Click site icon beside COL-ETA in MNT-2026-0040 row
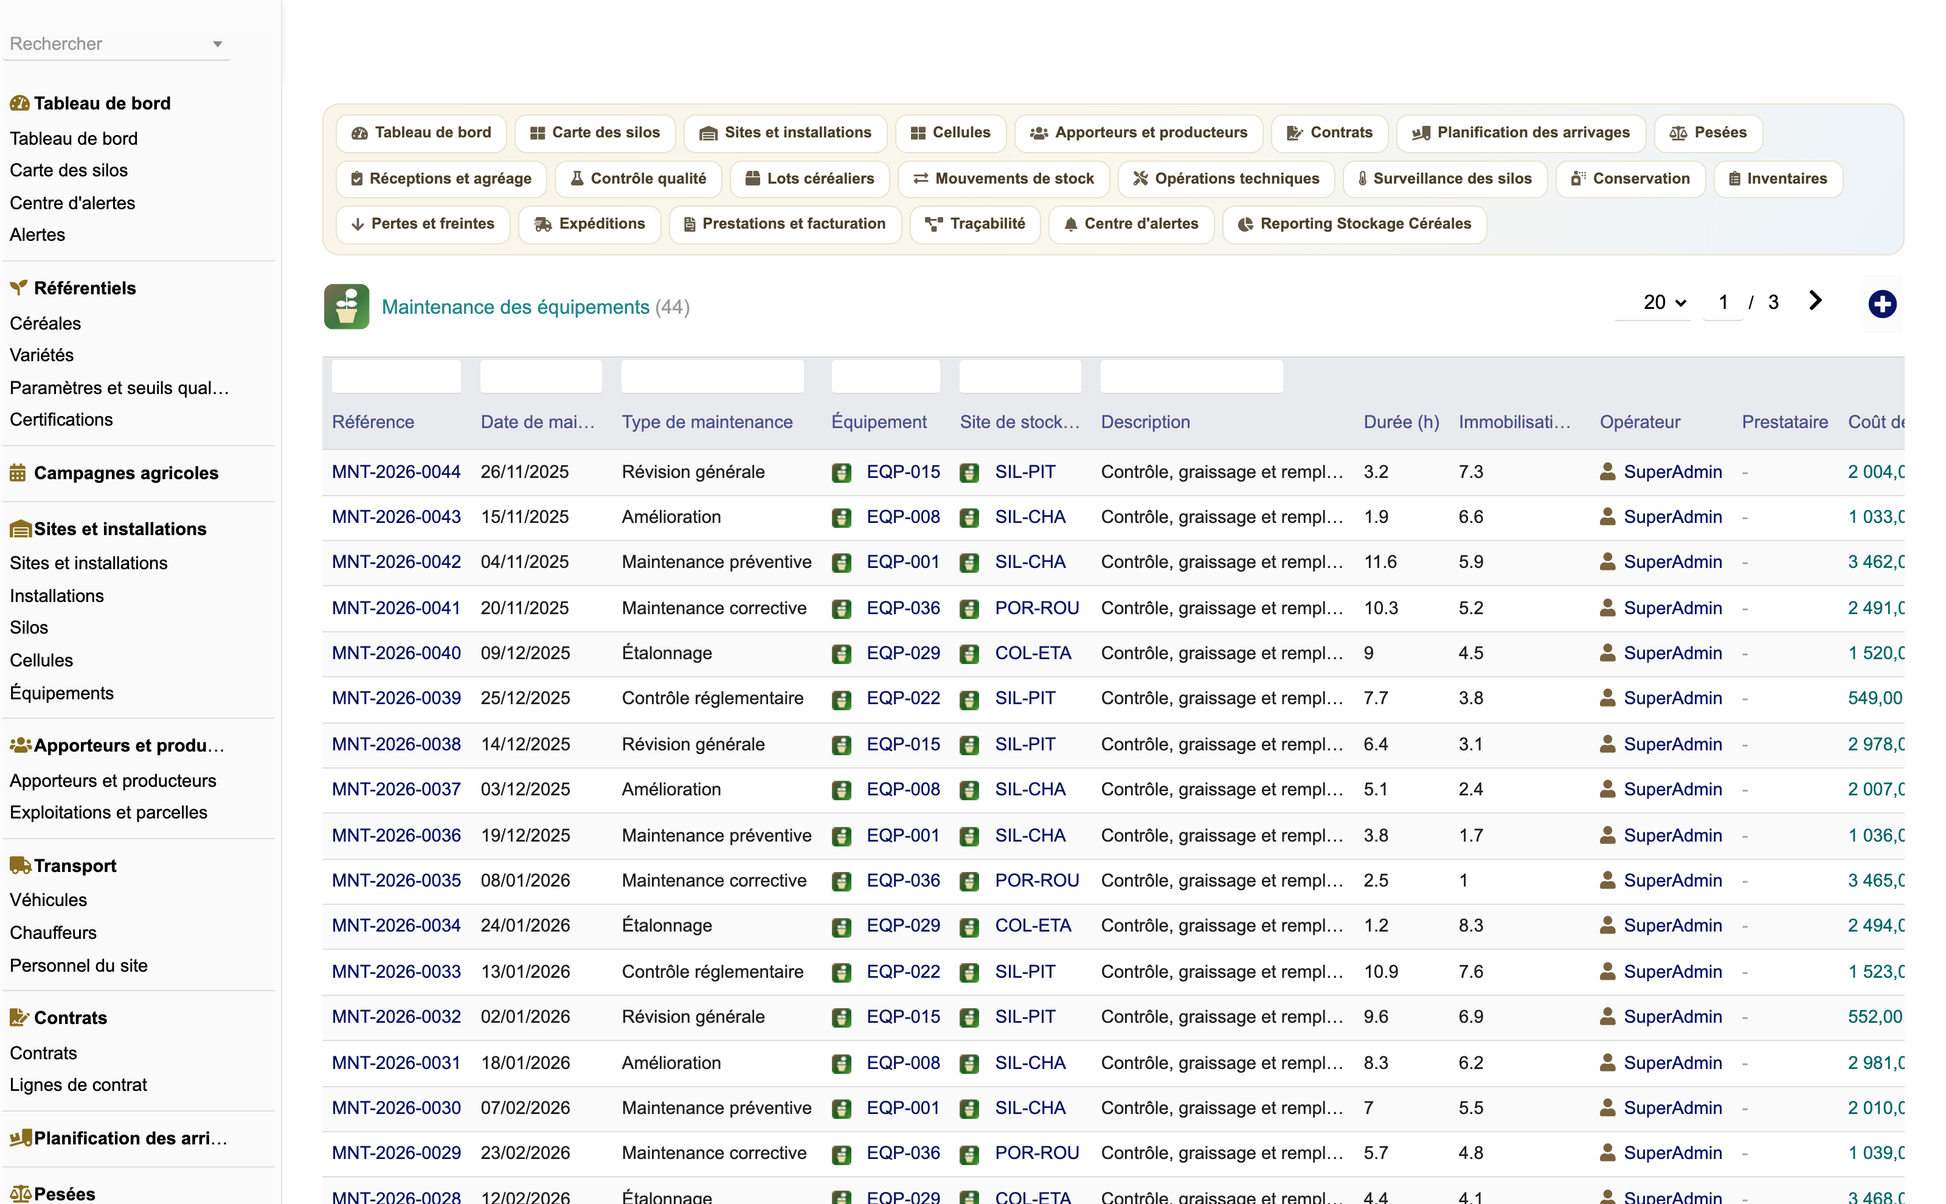The image size is (1946, 1204). [x=969, y=654]
